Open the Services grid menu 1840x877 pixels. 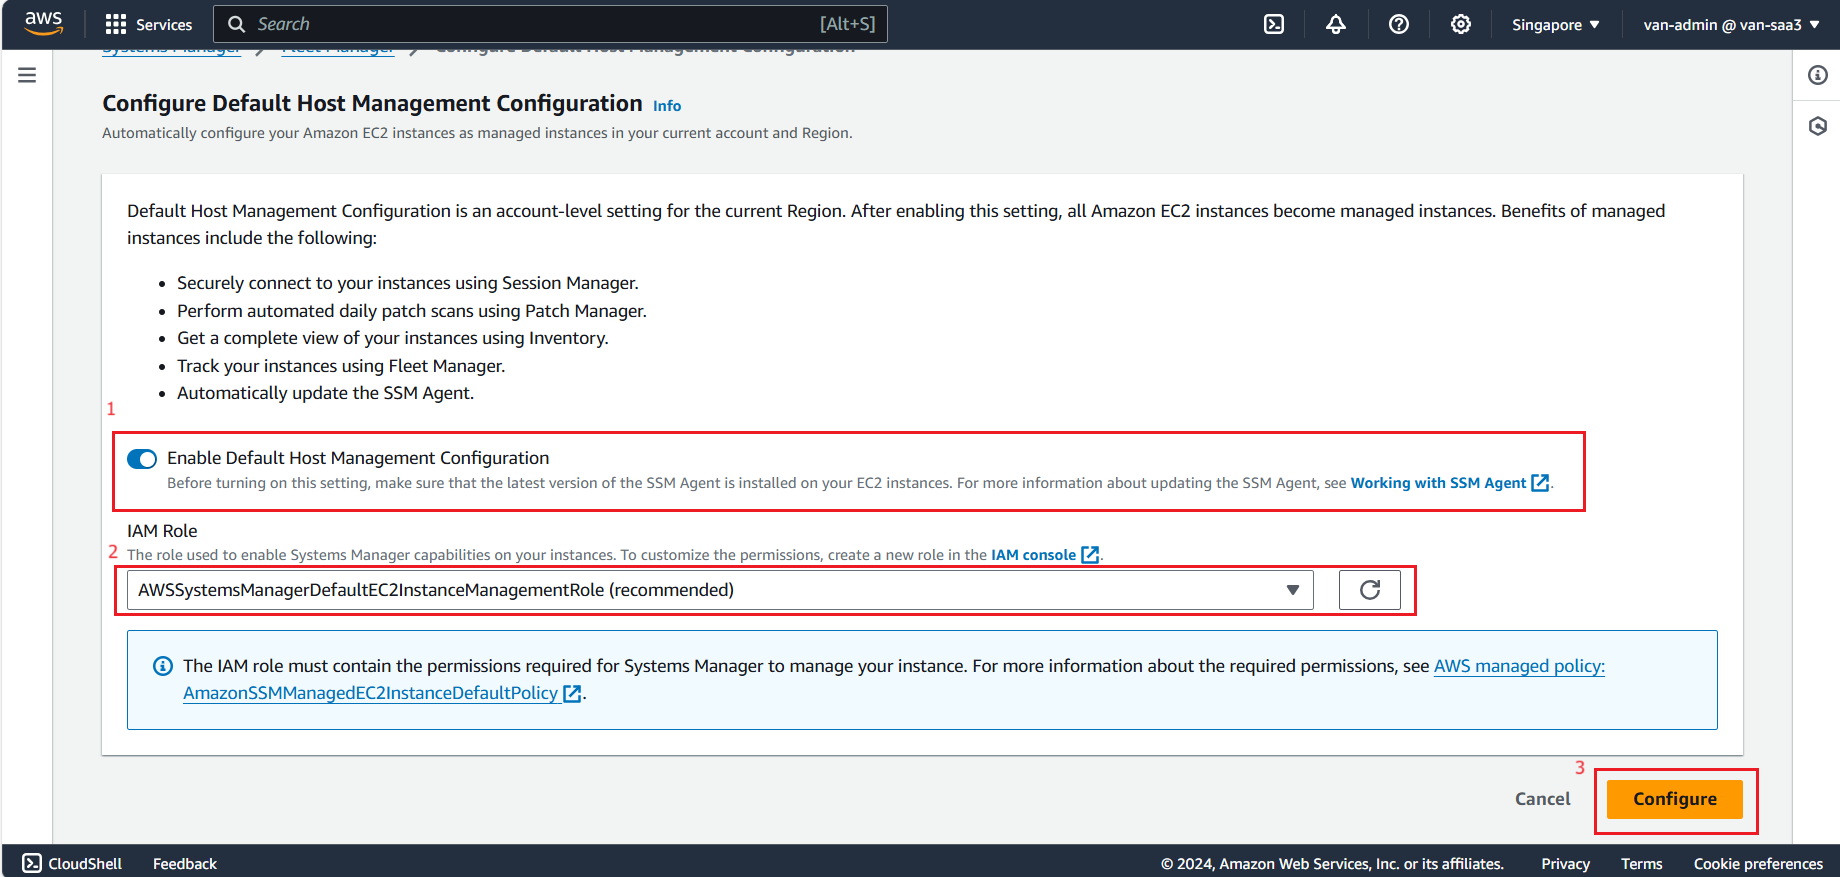coord(149,24)
